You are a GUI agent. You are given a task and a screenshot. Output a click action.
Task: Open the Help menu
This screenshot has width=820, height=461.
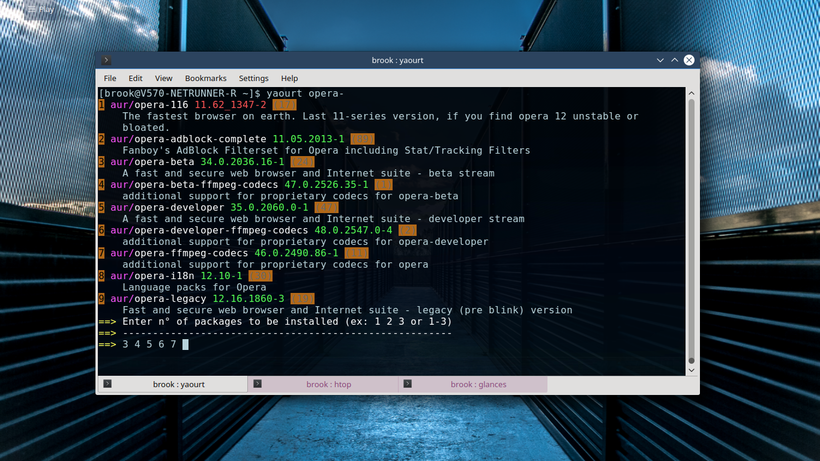[289, 78]
